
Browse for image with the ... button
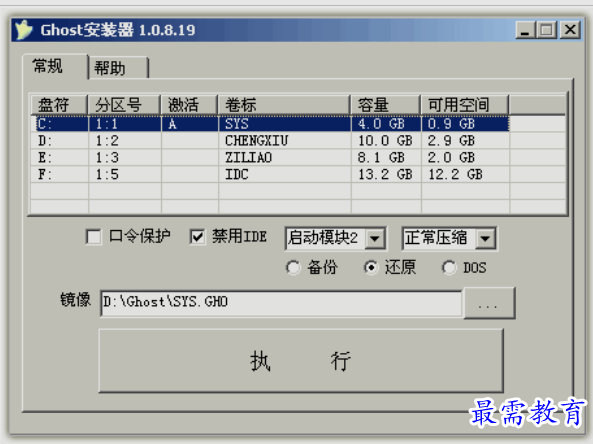tap(489, 303)
